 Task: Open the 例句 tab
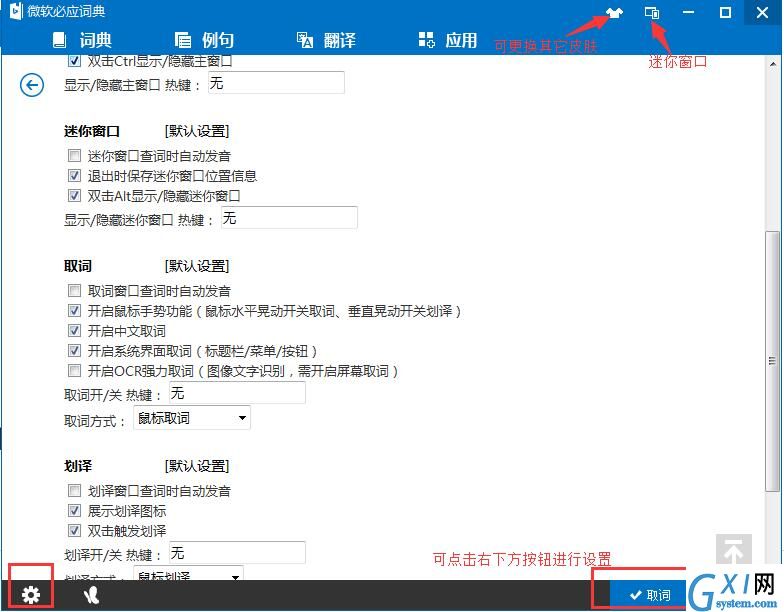204,40
